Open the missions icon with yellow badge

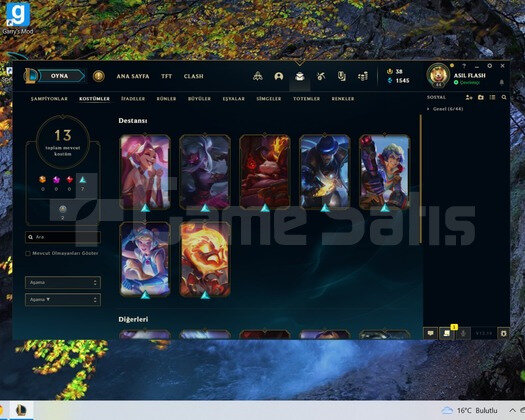(x=447, y=333)
